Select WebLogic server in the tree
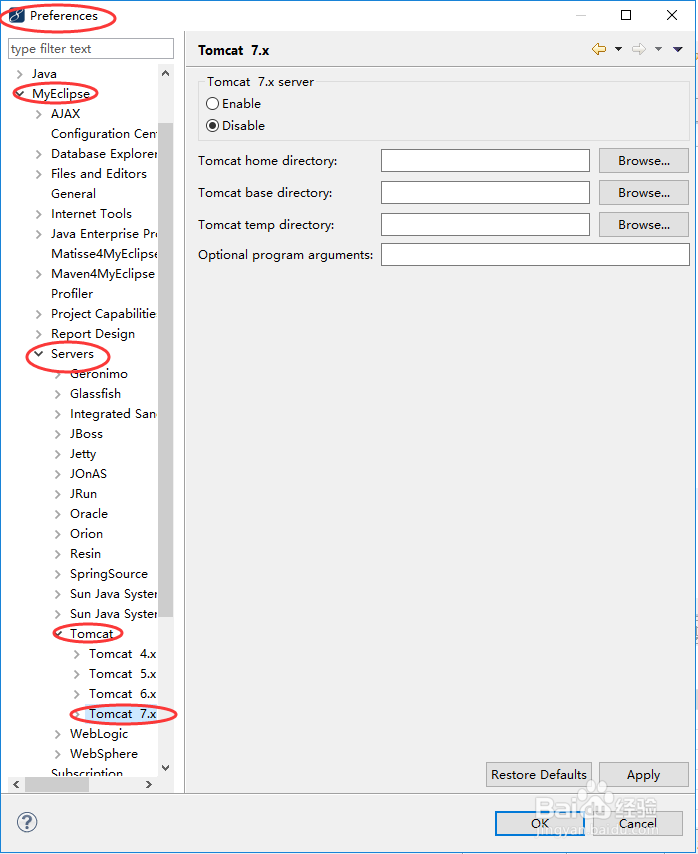698x854 pixels. coord(99,734)
